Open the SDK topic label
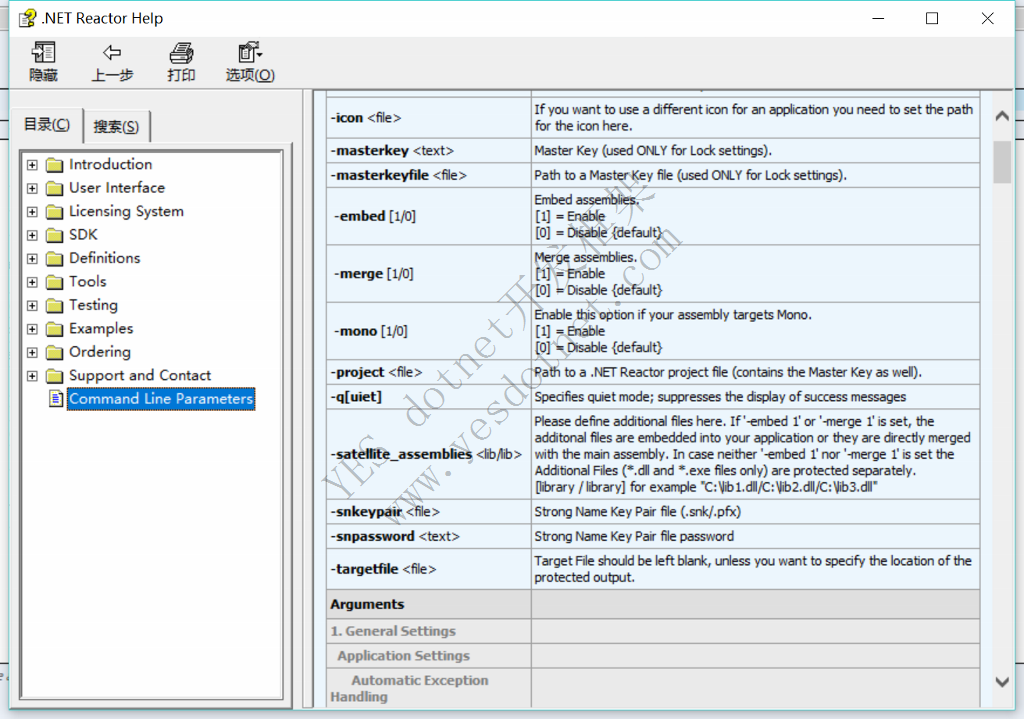The image size is (1024, 719). (83, 235)
